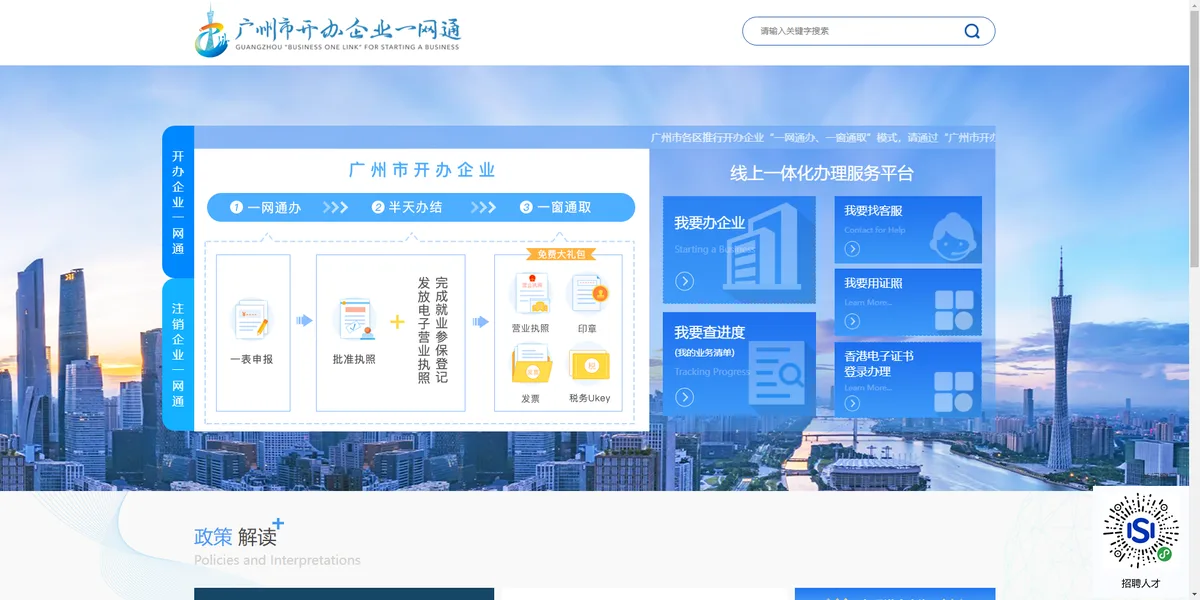Select step 1 一网通办

pyautogui.click(x=265, y=208)
